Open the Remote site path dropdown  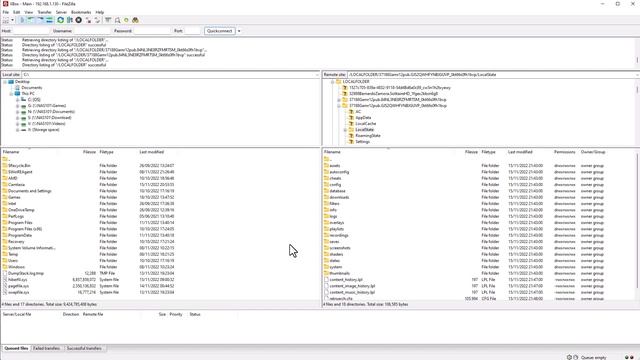pyautogui.click(x=637, y=75)
